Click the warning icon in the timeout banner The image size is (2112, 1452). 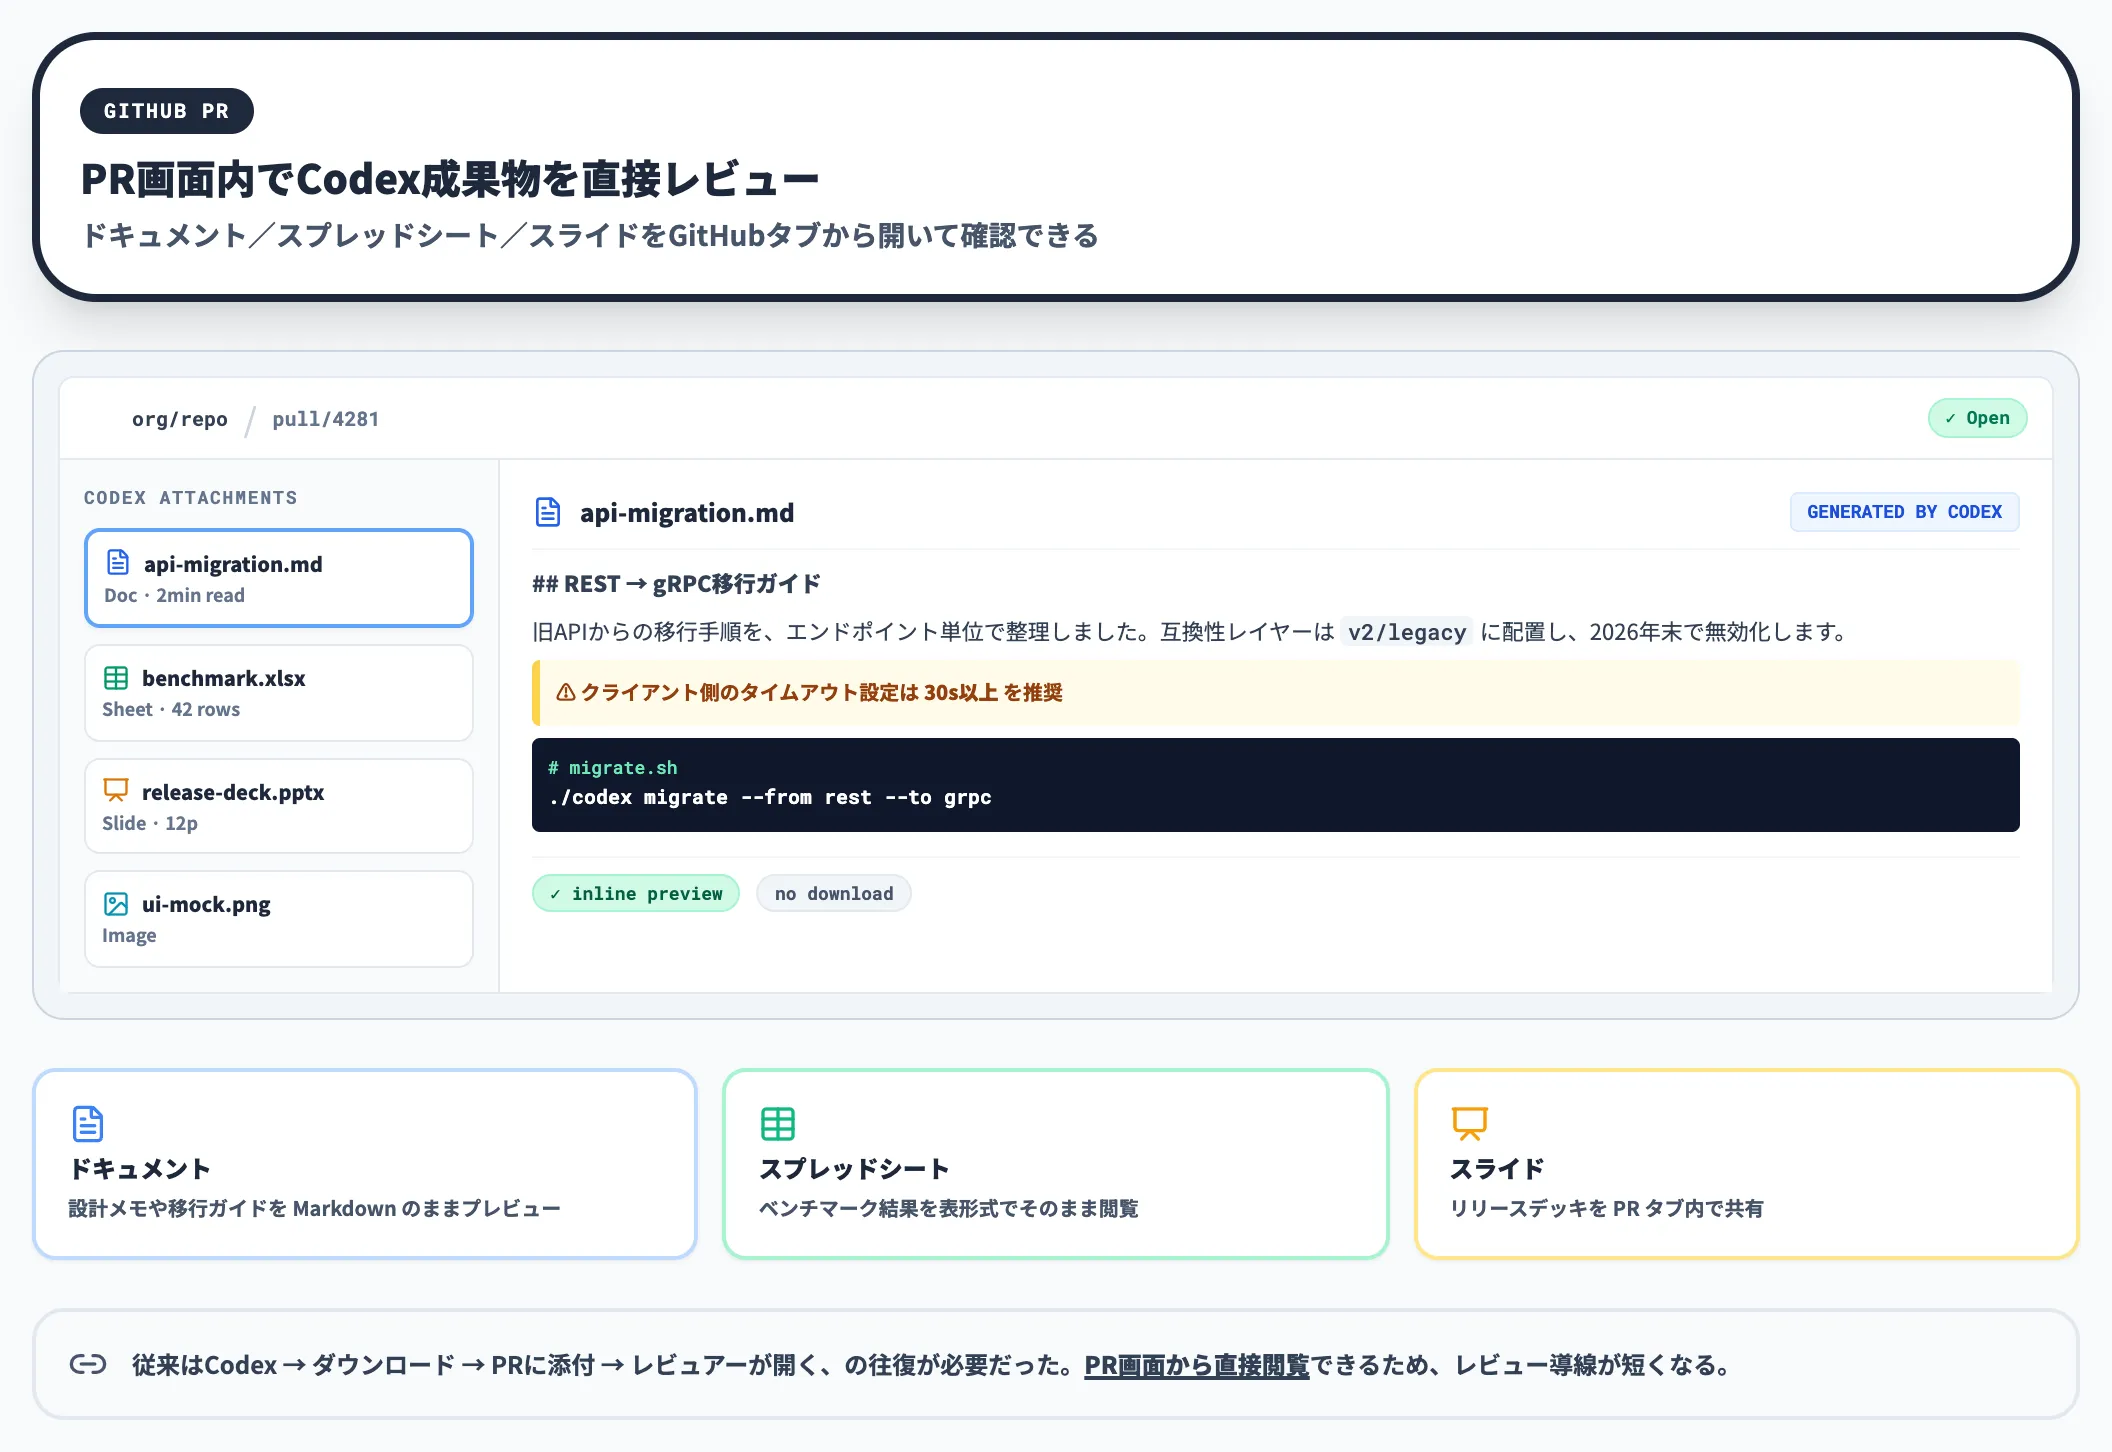[x=566, y=692]
